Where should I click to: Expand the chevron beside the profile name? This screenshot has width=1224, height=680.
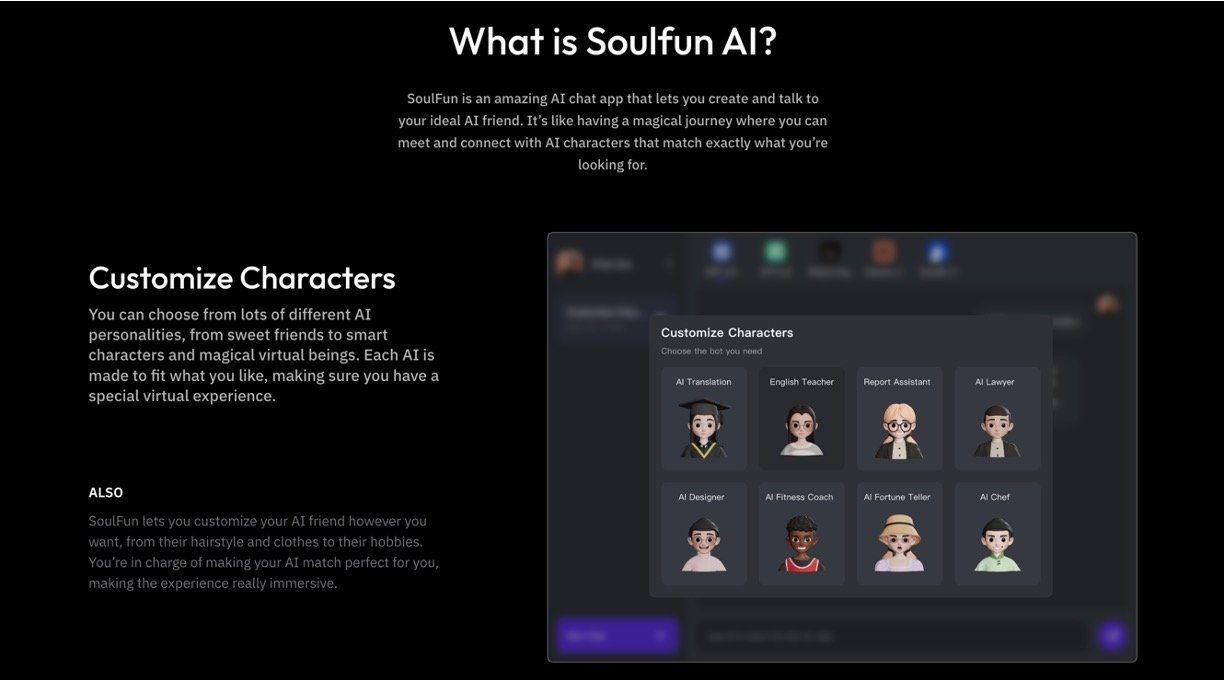[669, 264]
